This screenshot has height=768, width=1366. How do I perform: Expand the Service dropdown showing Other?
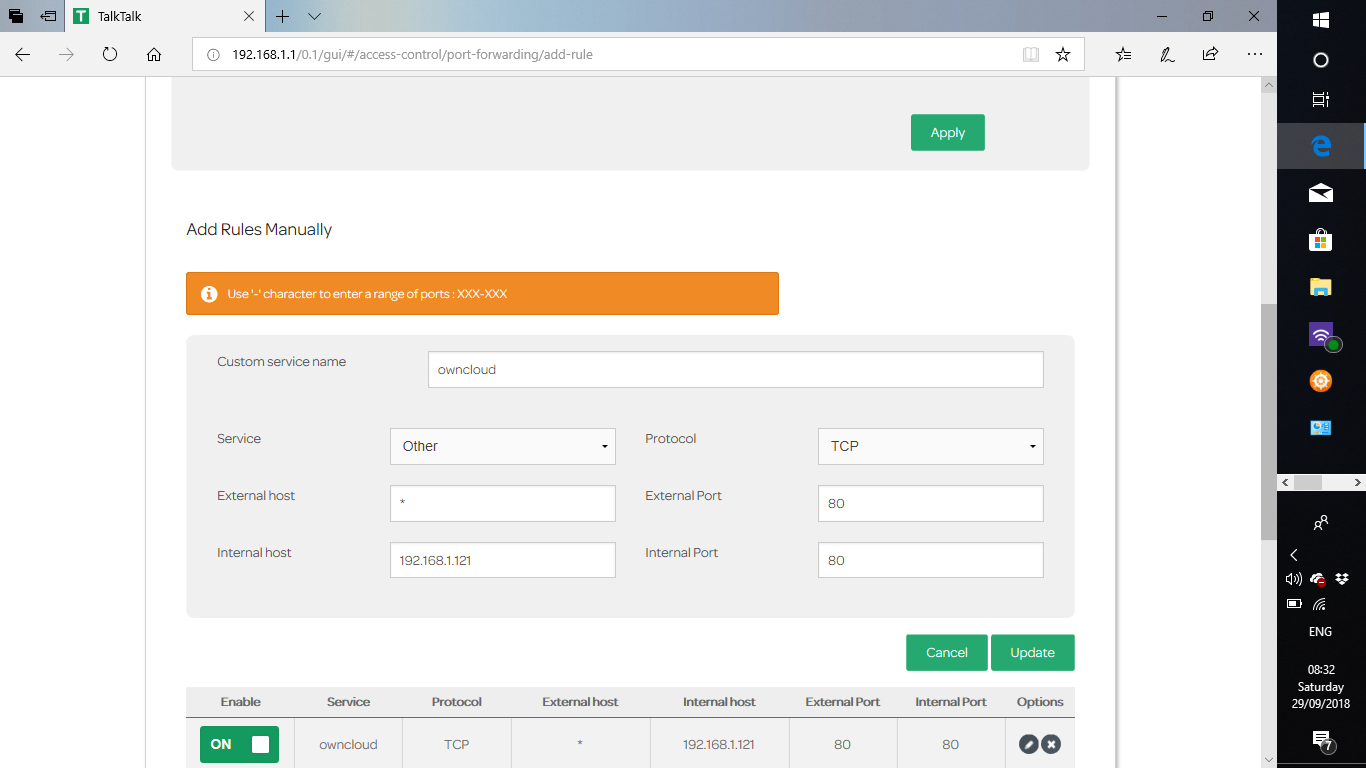(x=502, y=446)
